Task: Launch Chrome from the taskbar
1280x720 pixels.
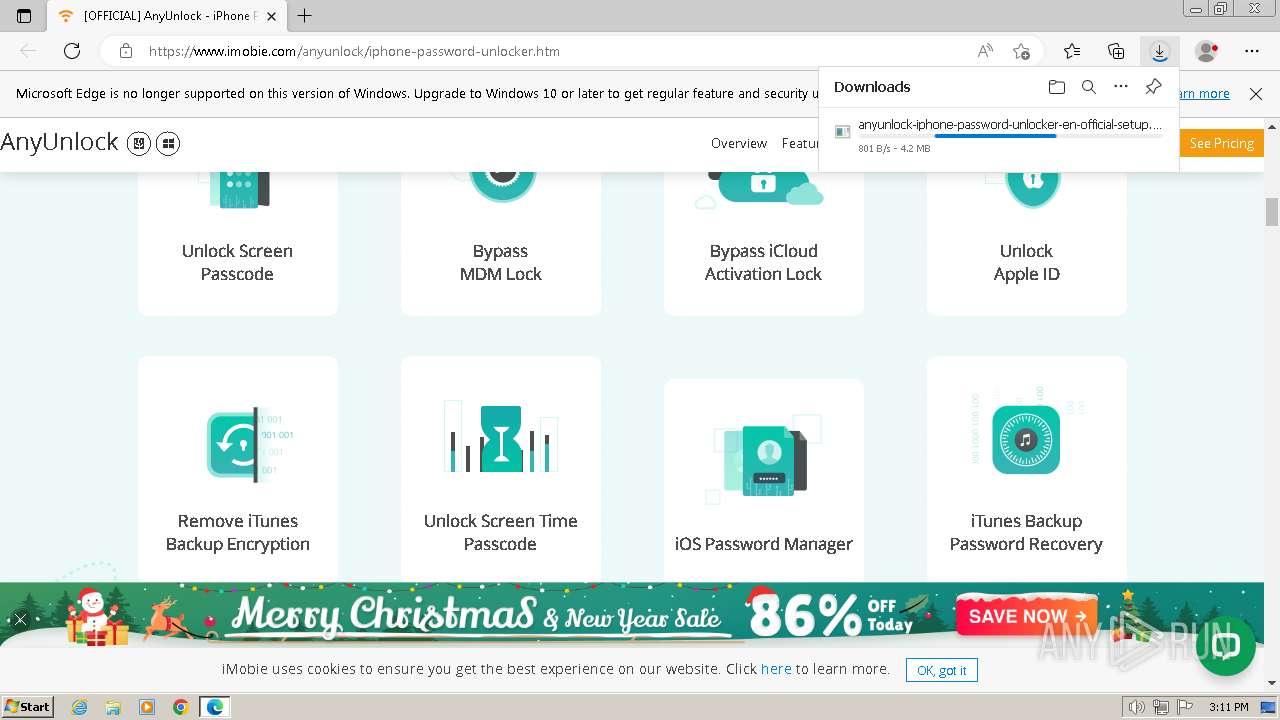Action: (x=180, y=707)
